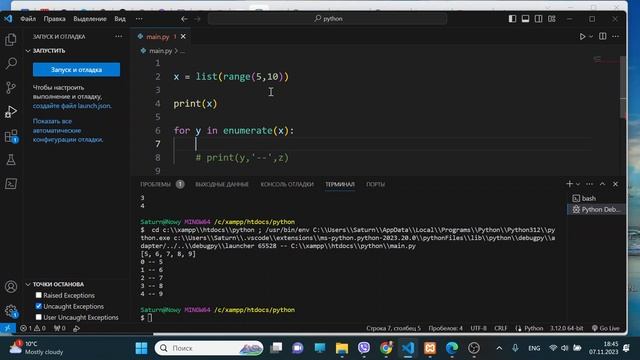Open Run and Debug sidebar more actions
Screen dimensions: 640x360
[118, 36]
